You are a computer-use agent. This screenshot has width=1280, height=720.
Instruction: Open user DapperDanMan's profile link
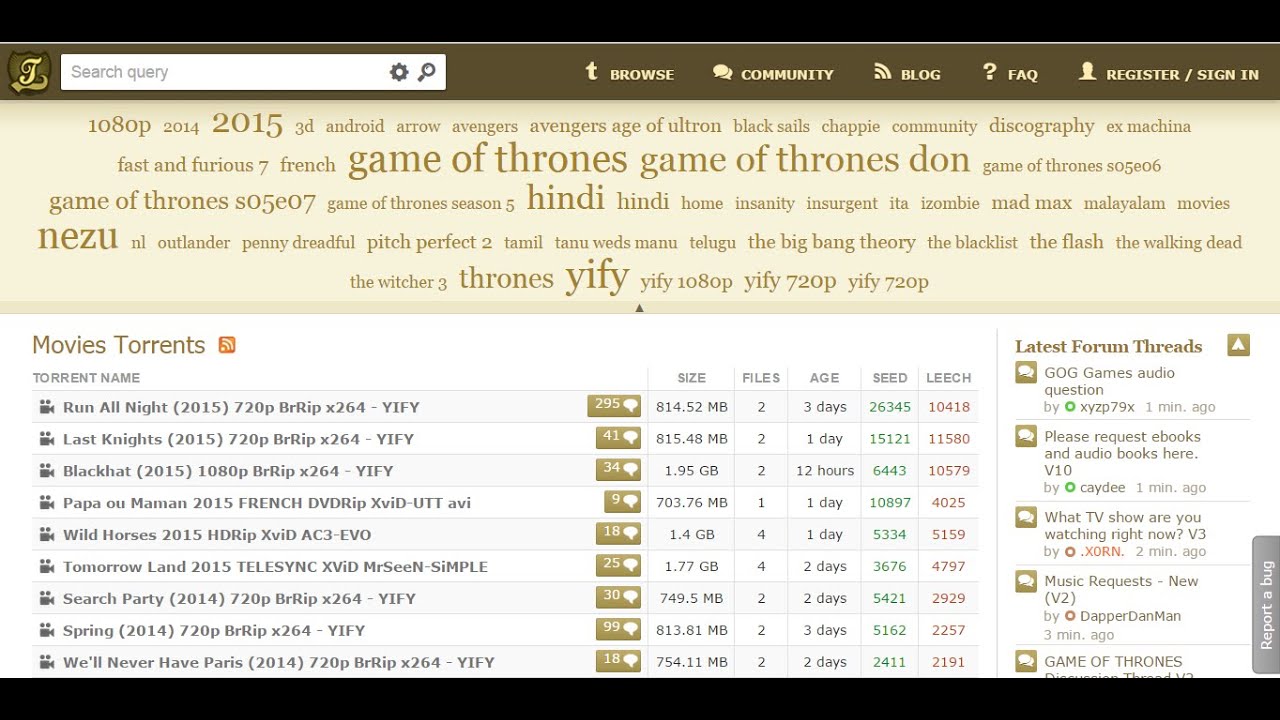click(x=1130, y=616)
